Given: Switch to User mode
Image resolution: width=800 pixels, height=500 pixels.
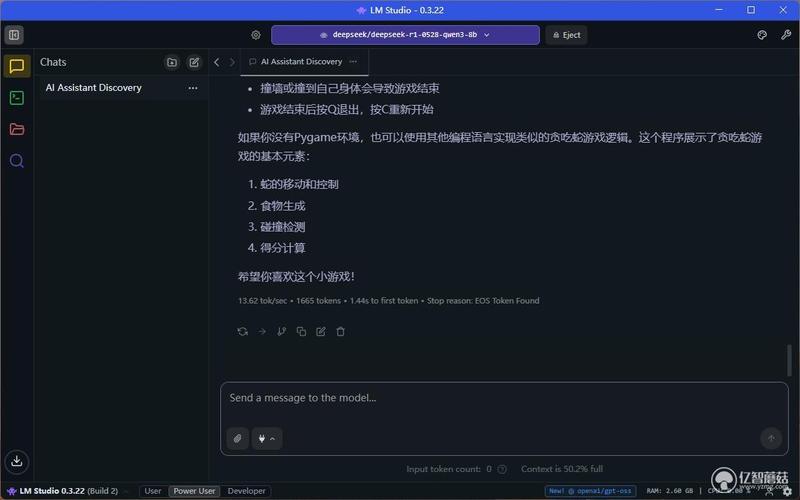Looking at the screenshot, I should pos(153,491).
